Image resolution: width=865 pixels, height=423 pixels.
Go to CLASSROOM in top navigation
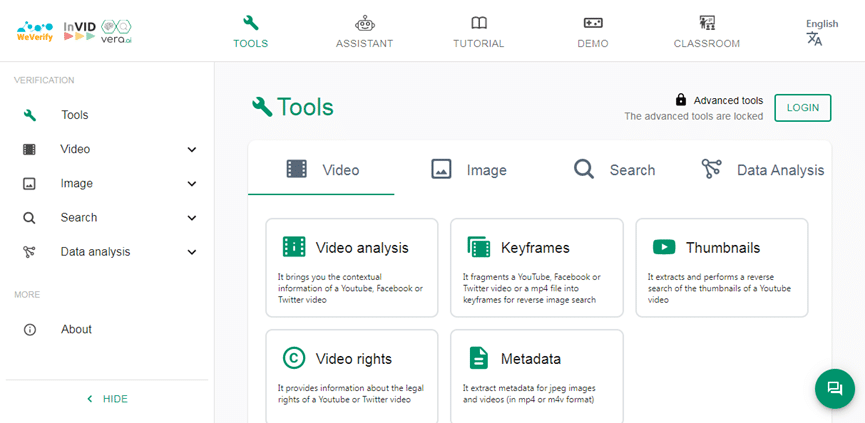pyautogui.click(x=707, y=44)
